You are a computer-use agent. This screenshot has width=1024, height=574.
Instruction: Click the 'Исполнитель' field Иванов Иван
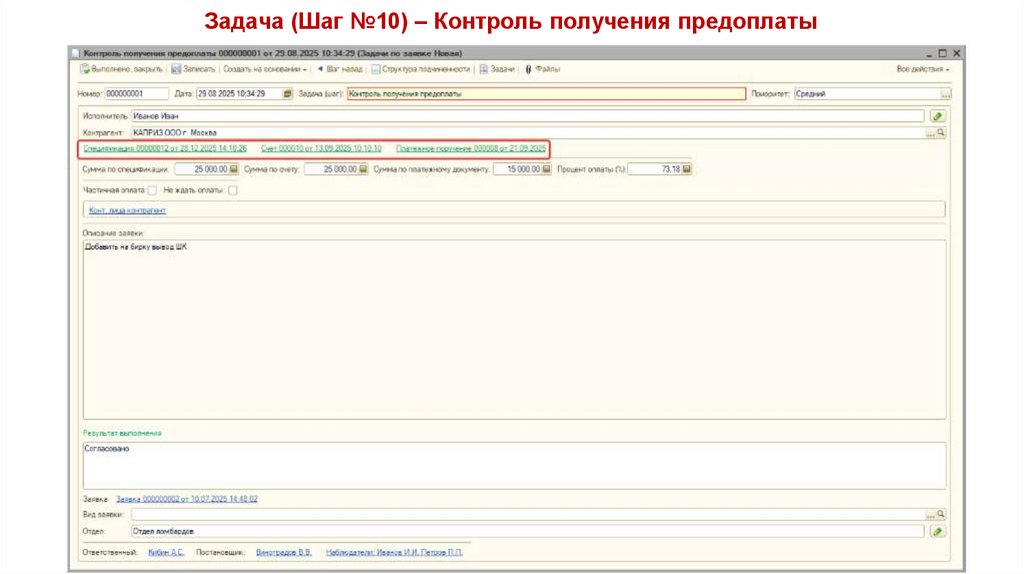(527, 116)
